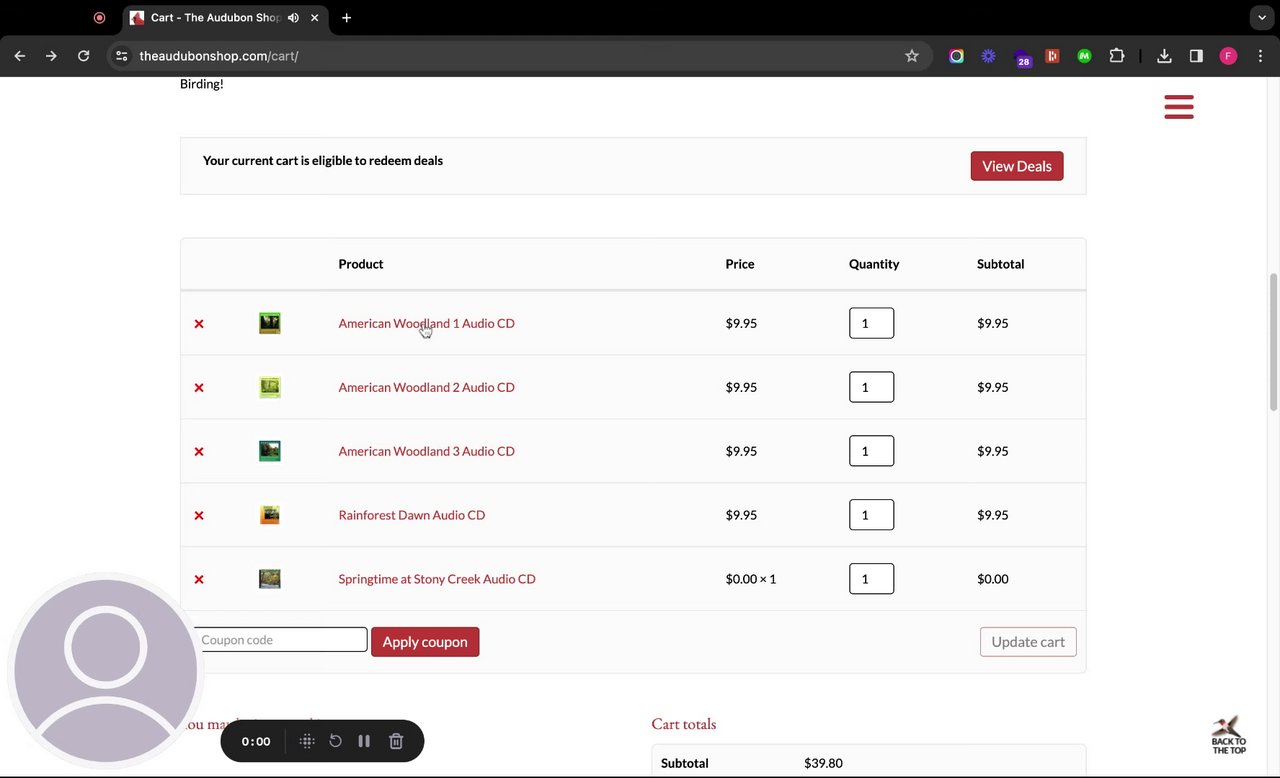Click the 0:00 recording timer
This screenshot has height=778, width=1280.
coord(256,741)
